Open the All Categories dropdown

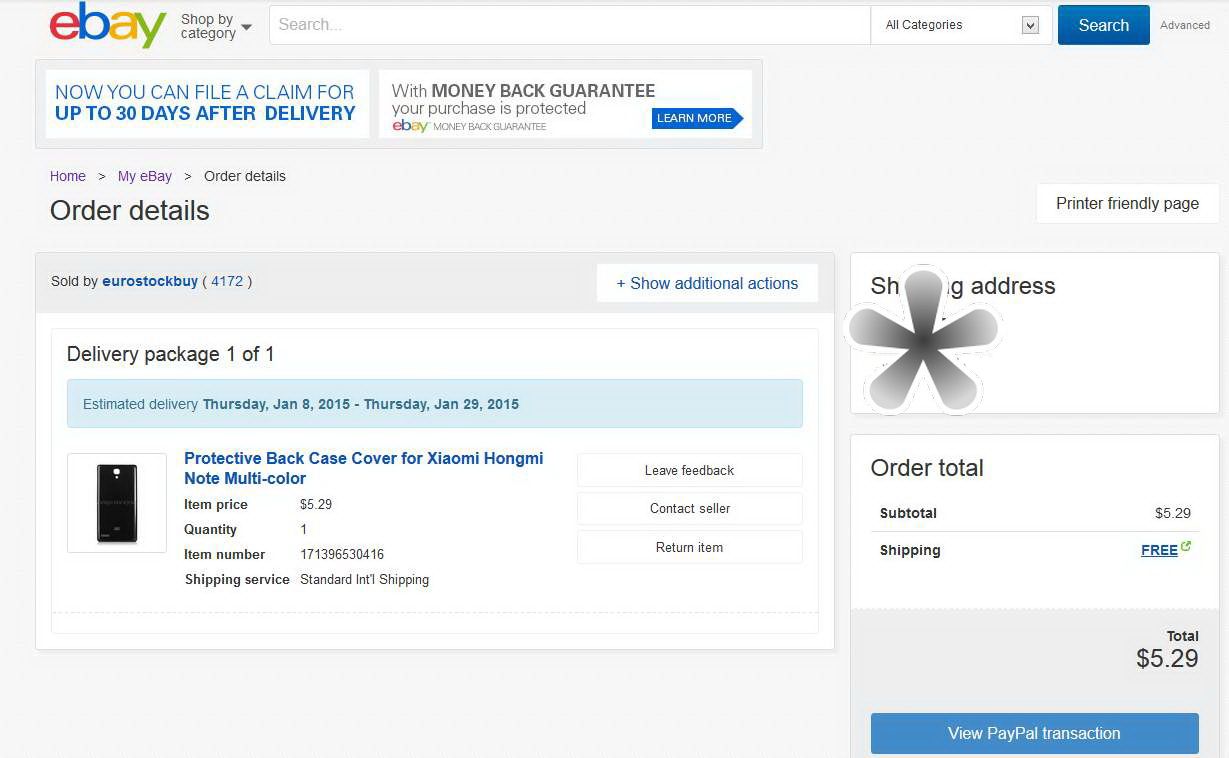[x=962, y=25]
